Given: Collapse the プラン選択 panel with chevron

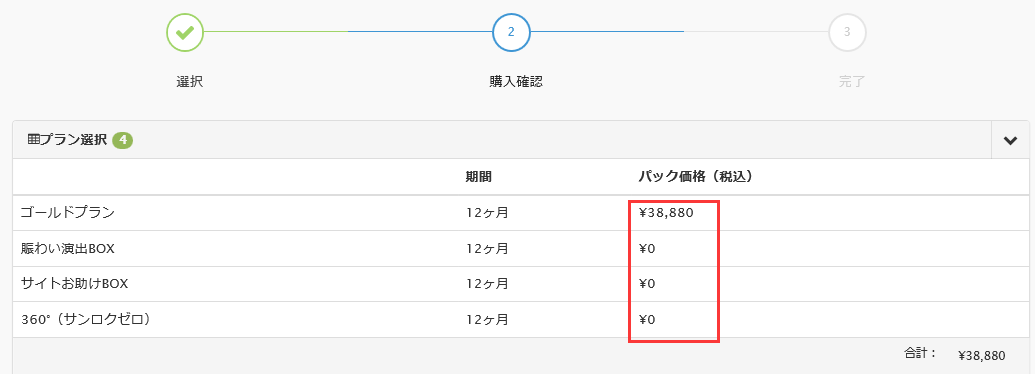Looking at the screenshot, I should [x=1010, y=140].
